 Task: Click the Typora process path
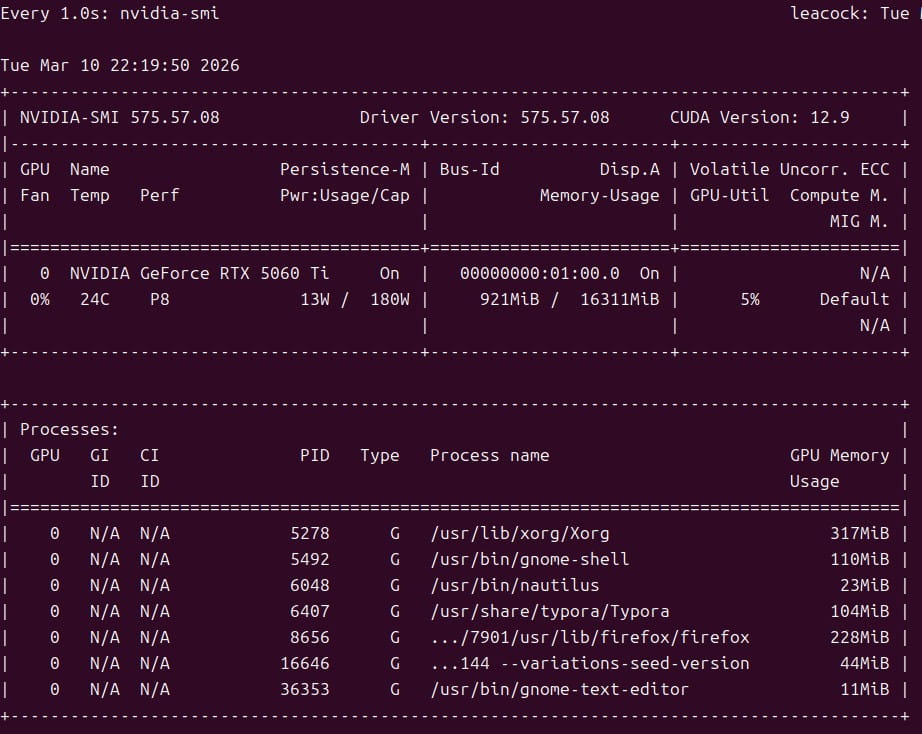[x=549, y=611]
